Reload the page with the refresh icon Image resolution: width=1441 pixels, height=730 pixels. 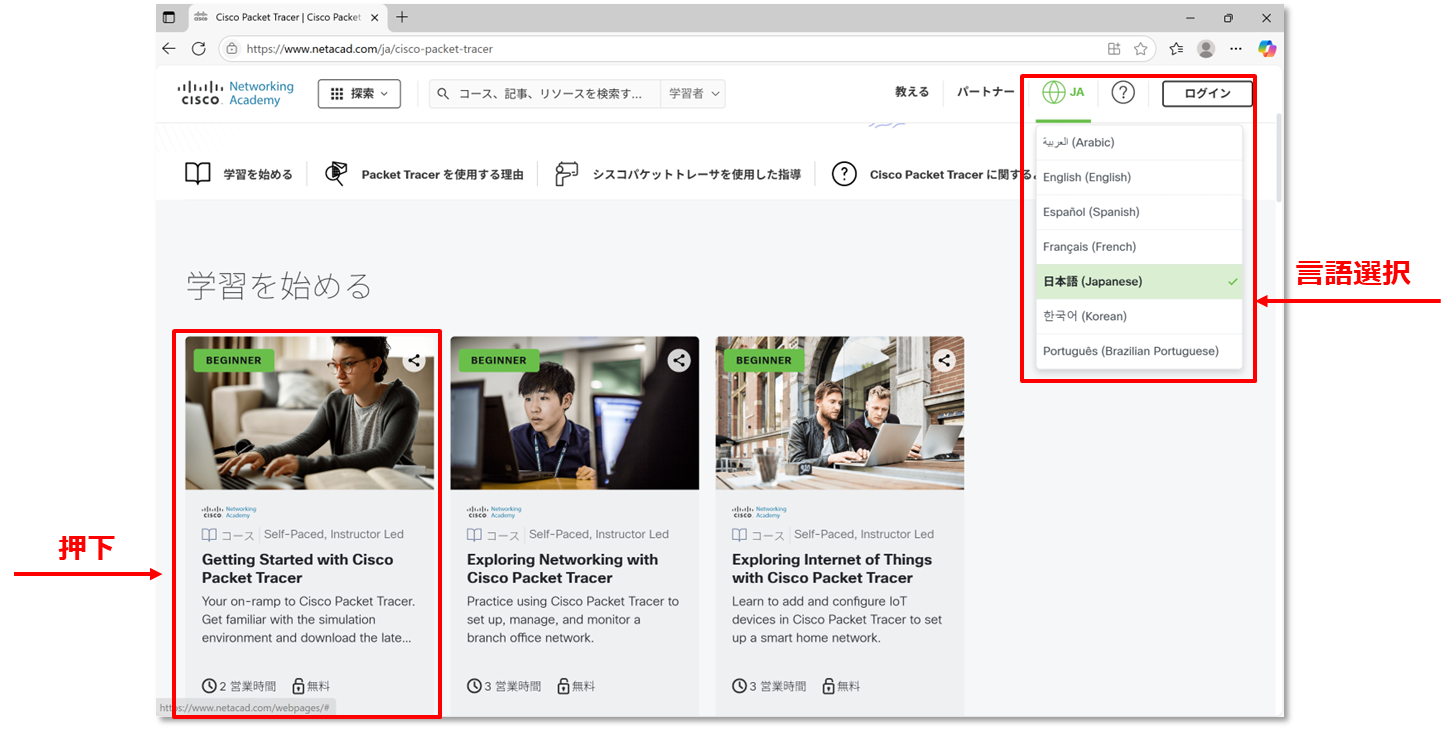coord(198,48)
